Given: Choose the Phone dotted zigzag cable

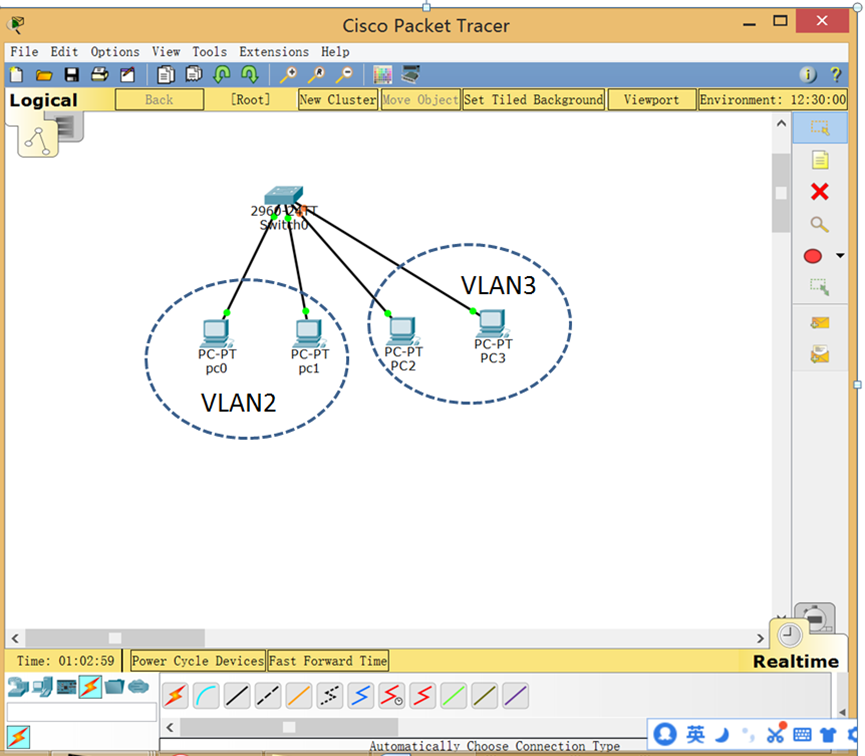Looking at the screenshot, I should pos(330,696).
